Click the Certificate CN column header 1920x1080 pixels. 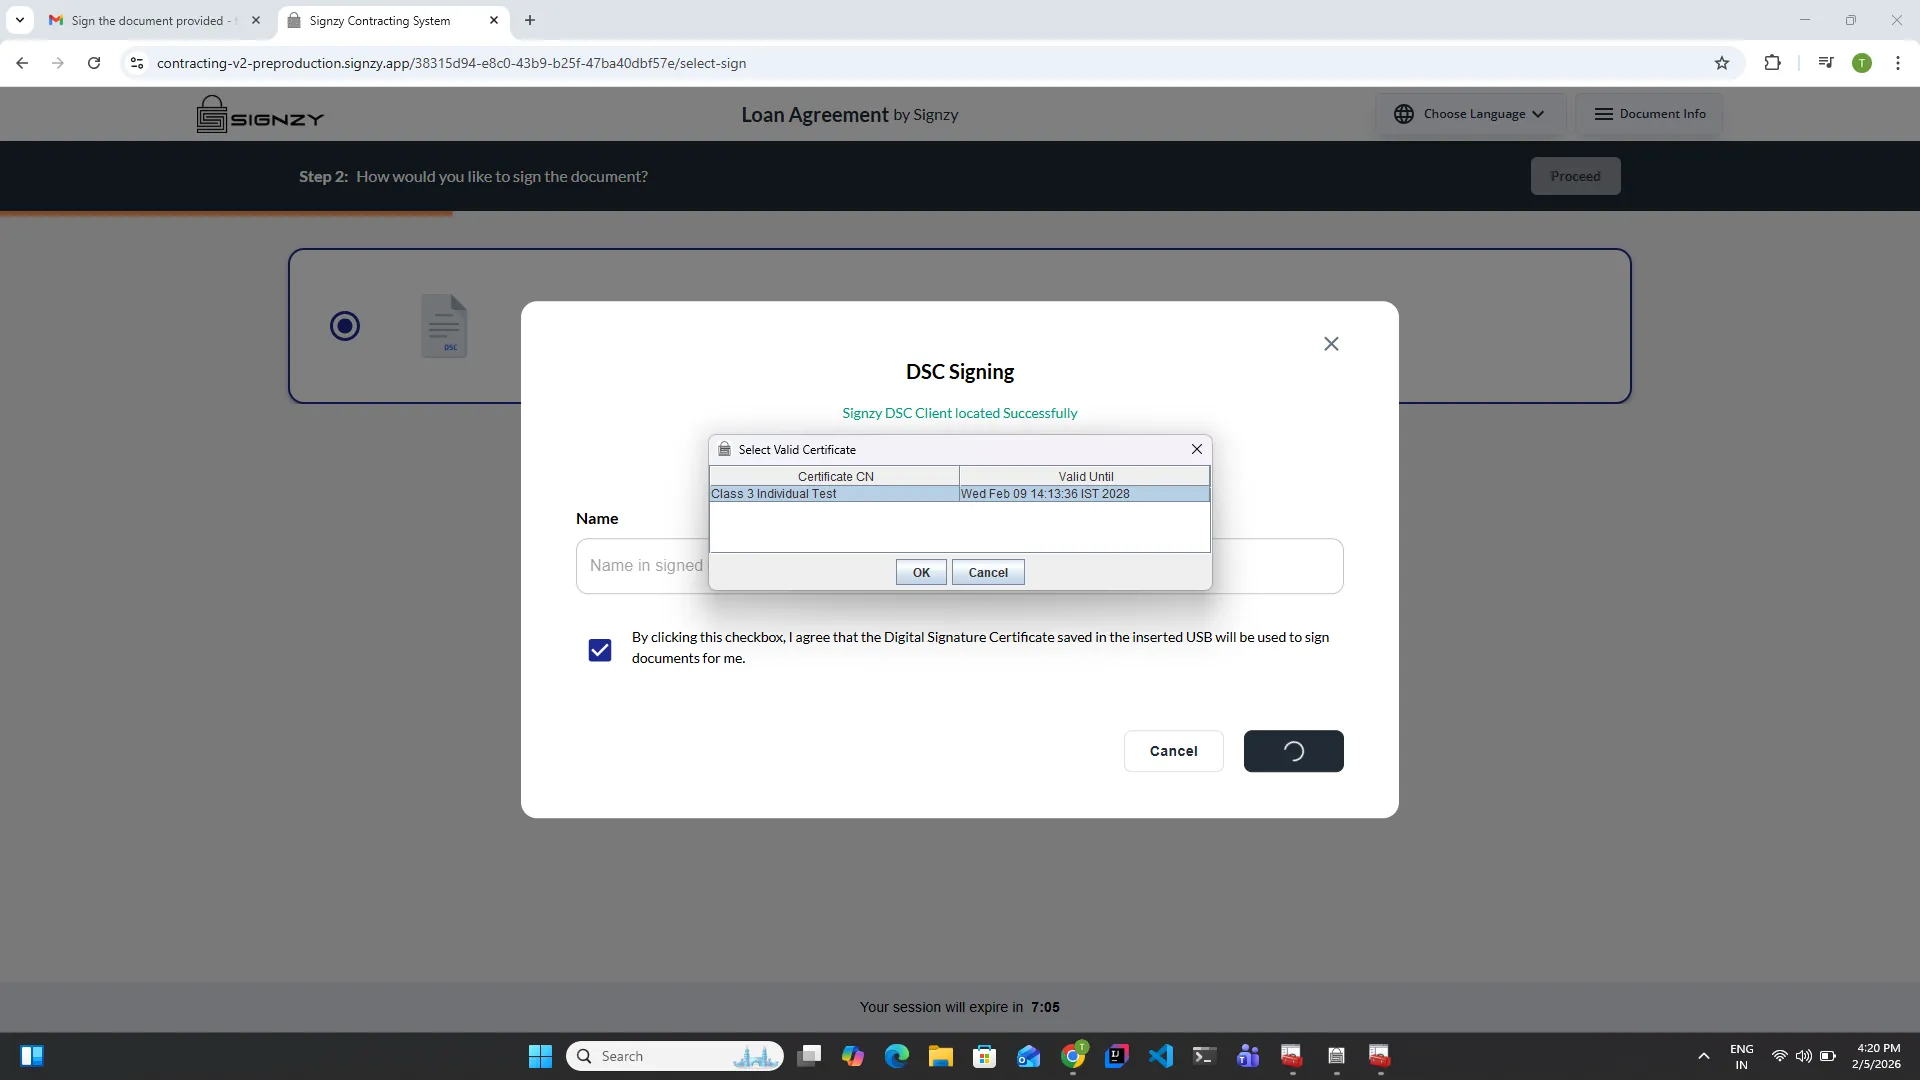(835, 476)
